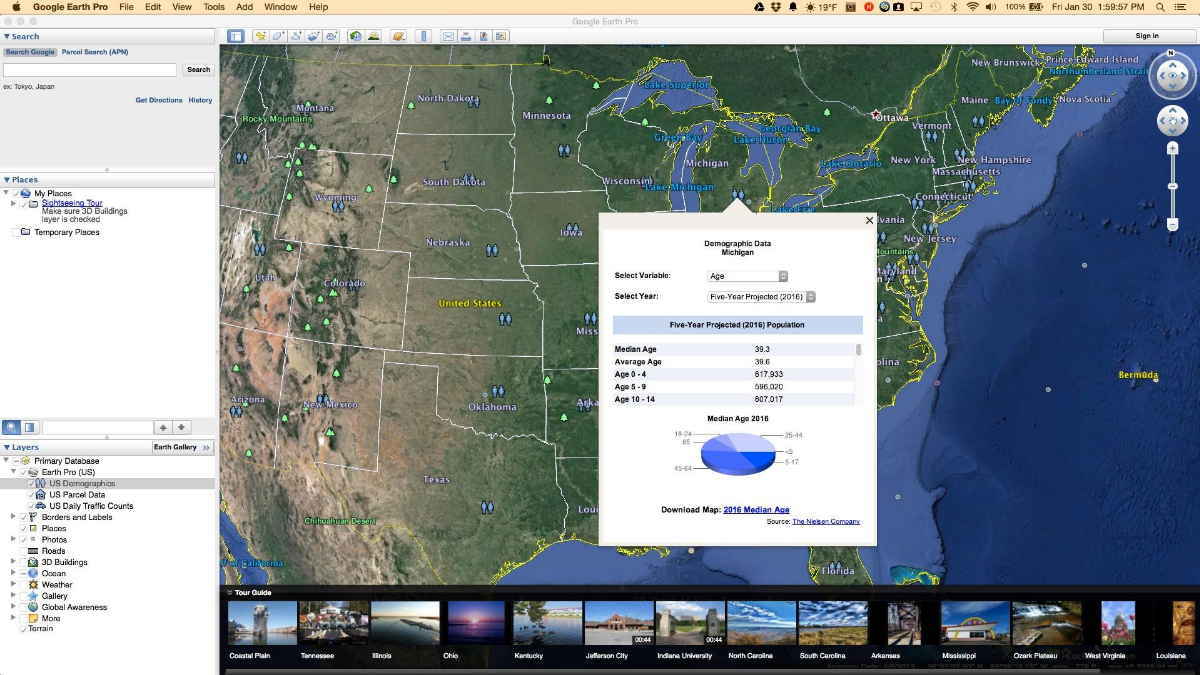The image size is (1200, 675).
Task: Toggle the sidebar visibility toolbar button
Action: coord(236,36)
